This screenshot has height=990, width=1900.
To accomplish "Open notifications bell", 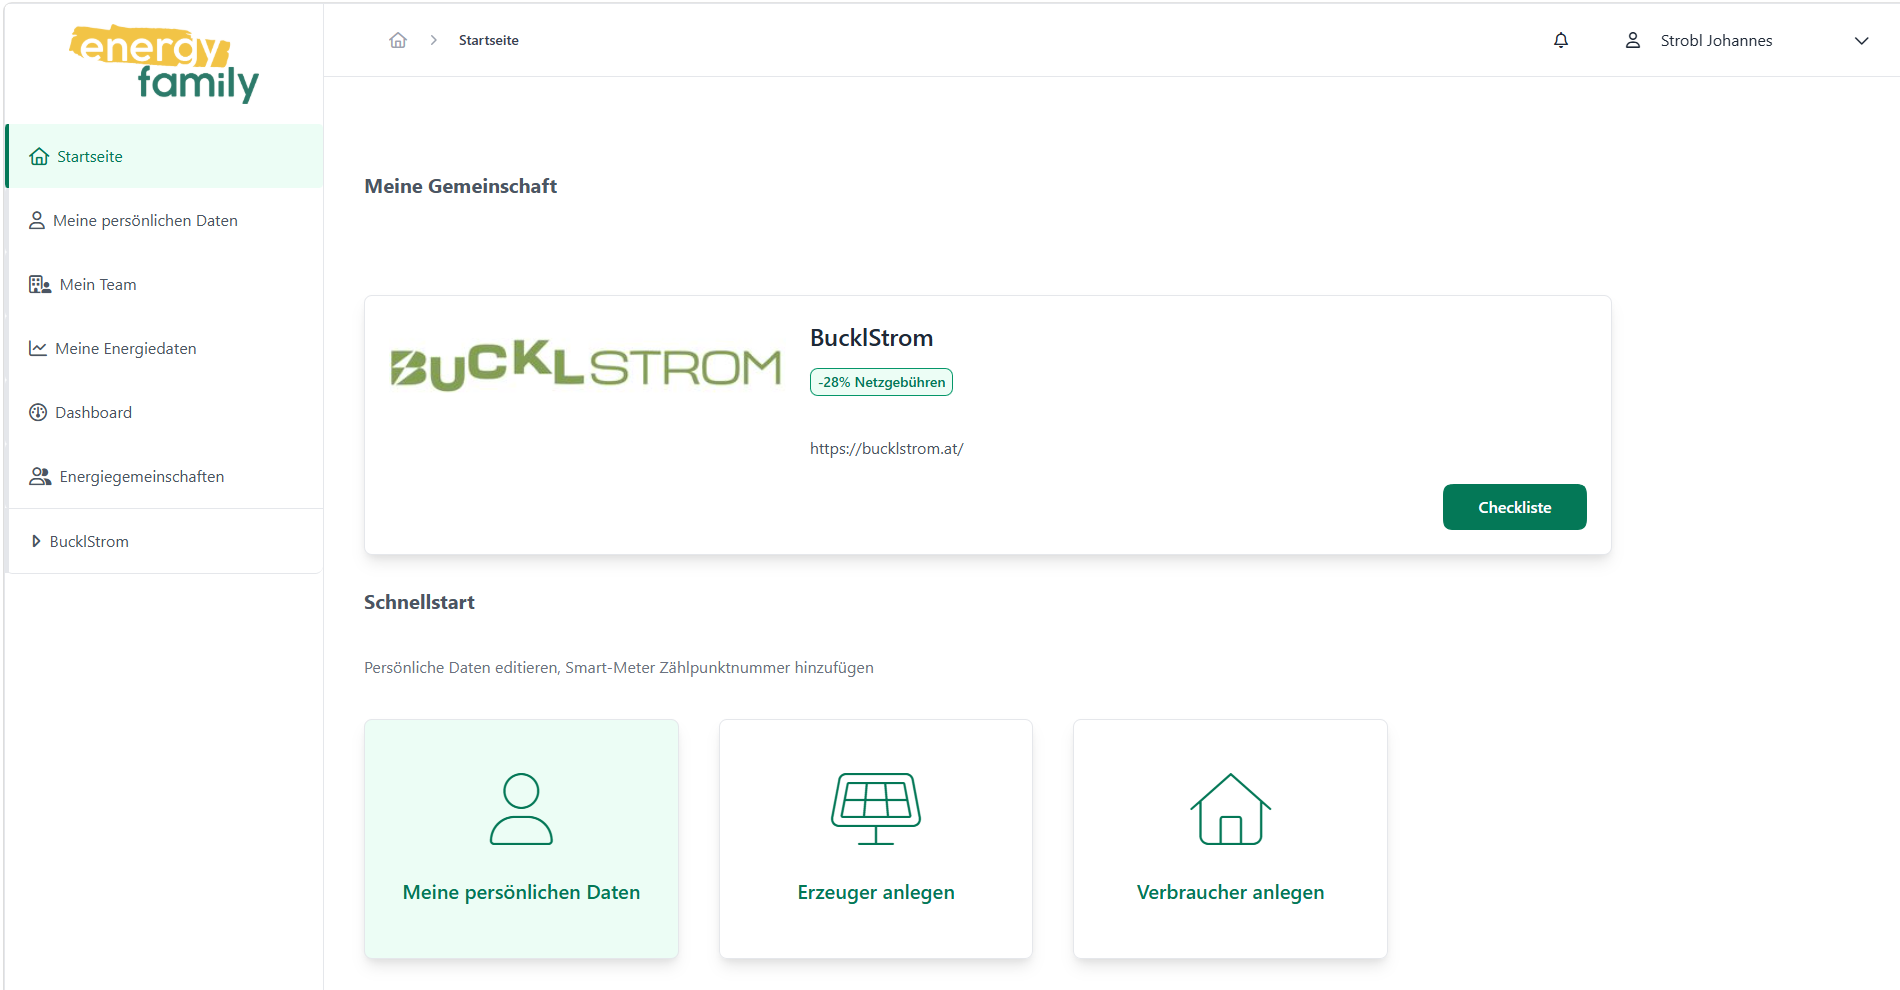I will point(1561,40).
